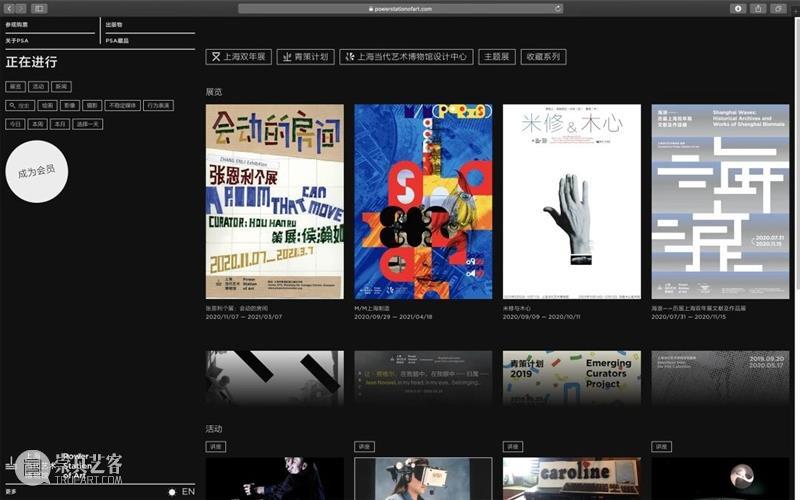Toggle the 展览 filter in the sidebar

point(15,86)
